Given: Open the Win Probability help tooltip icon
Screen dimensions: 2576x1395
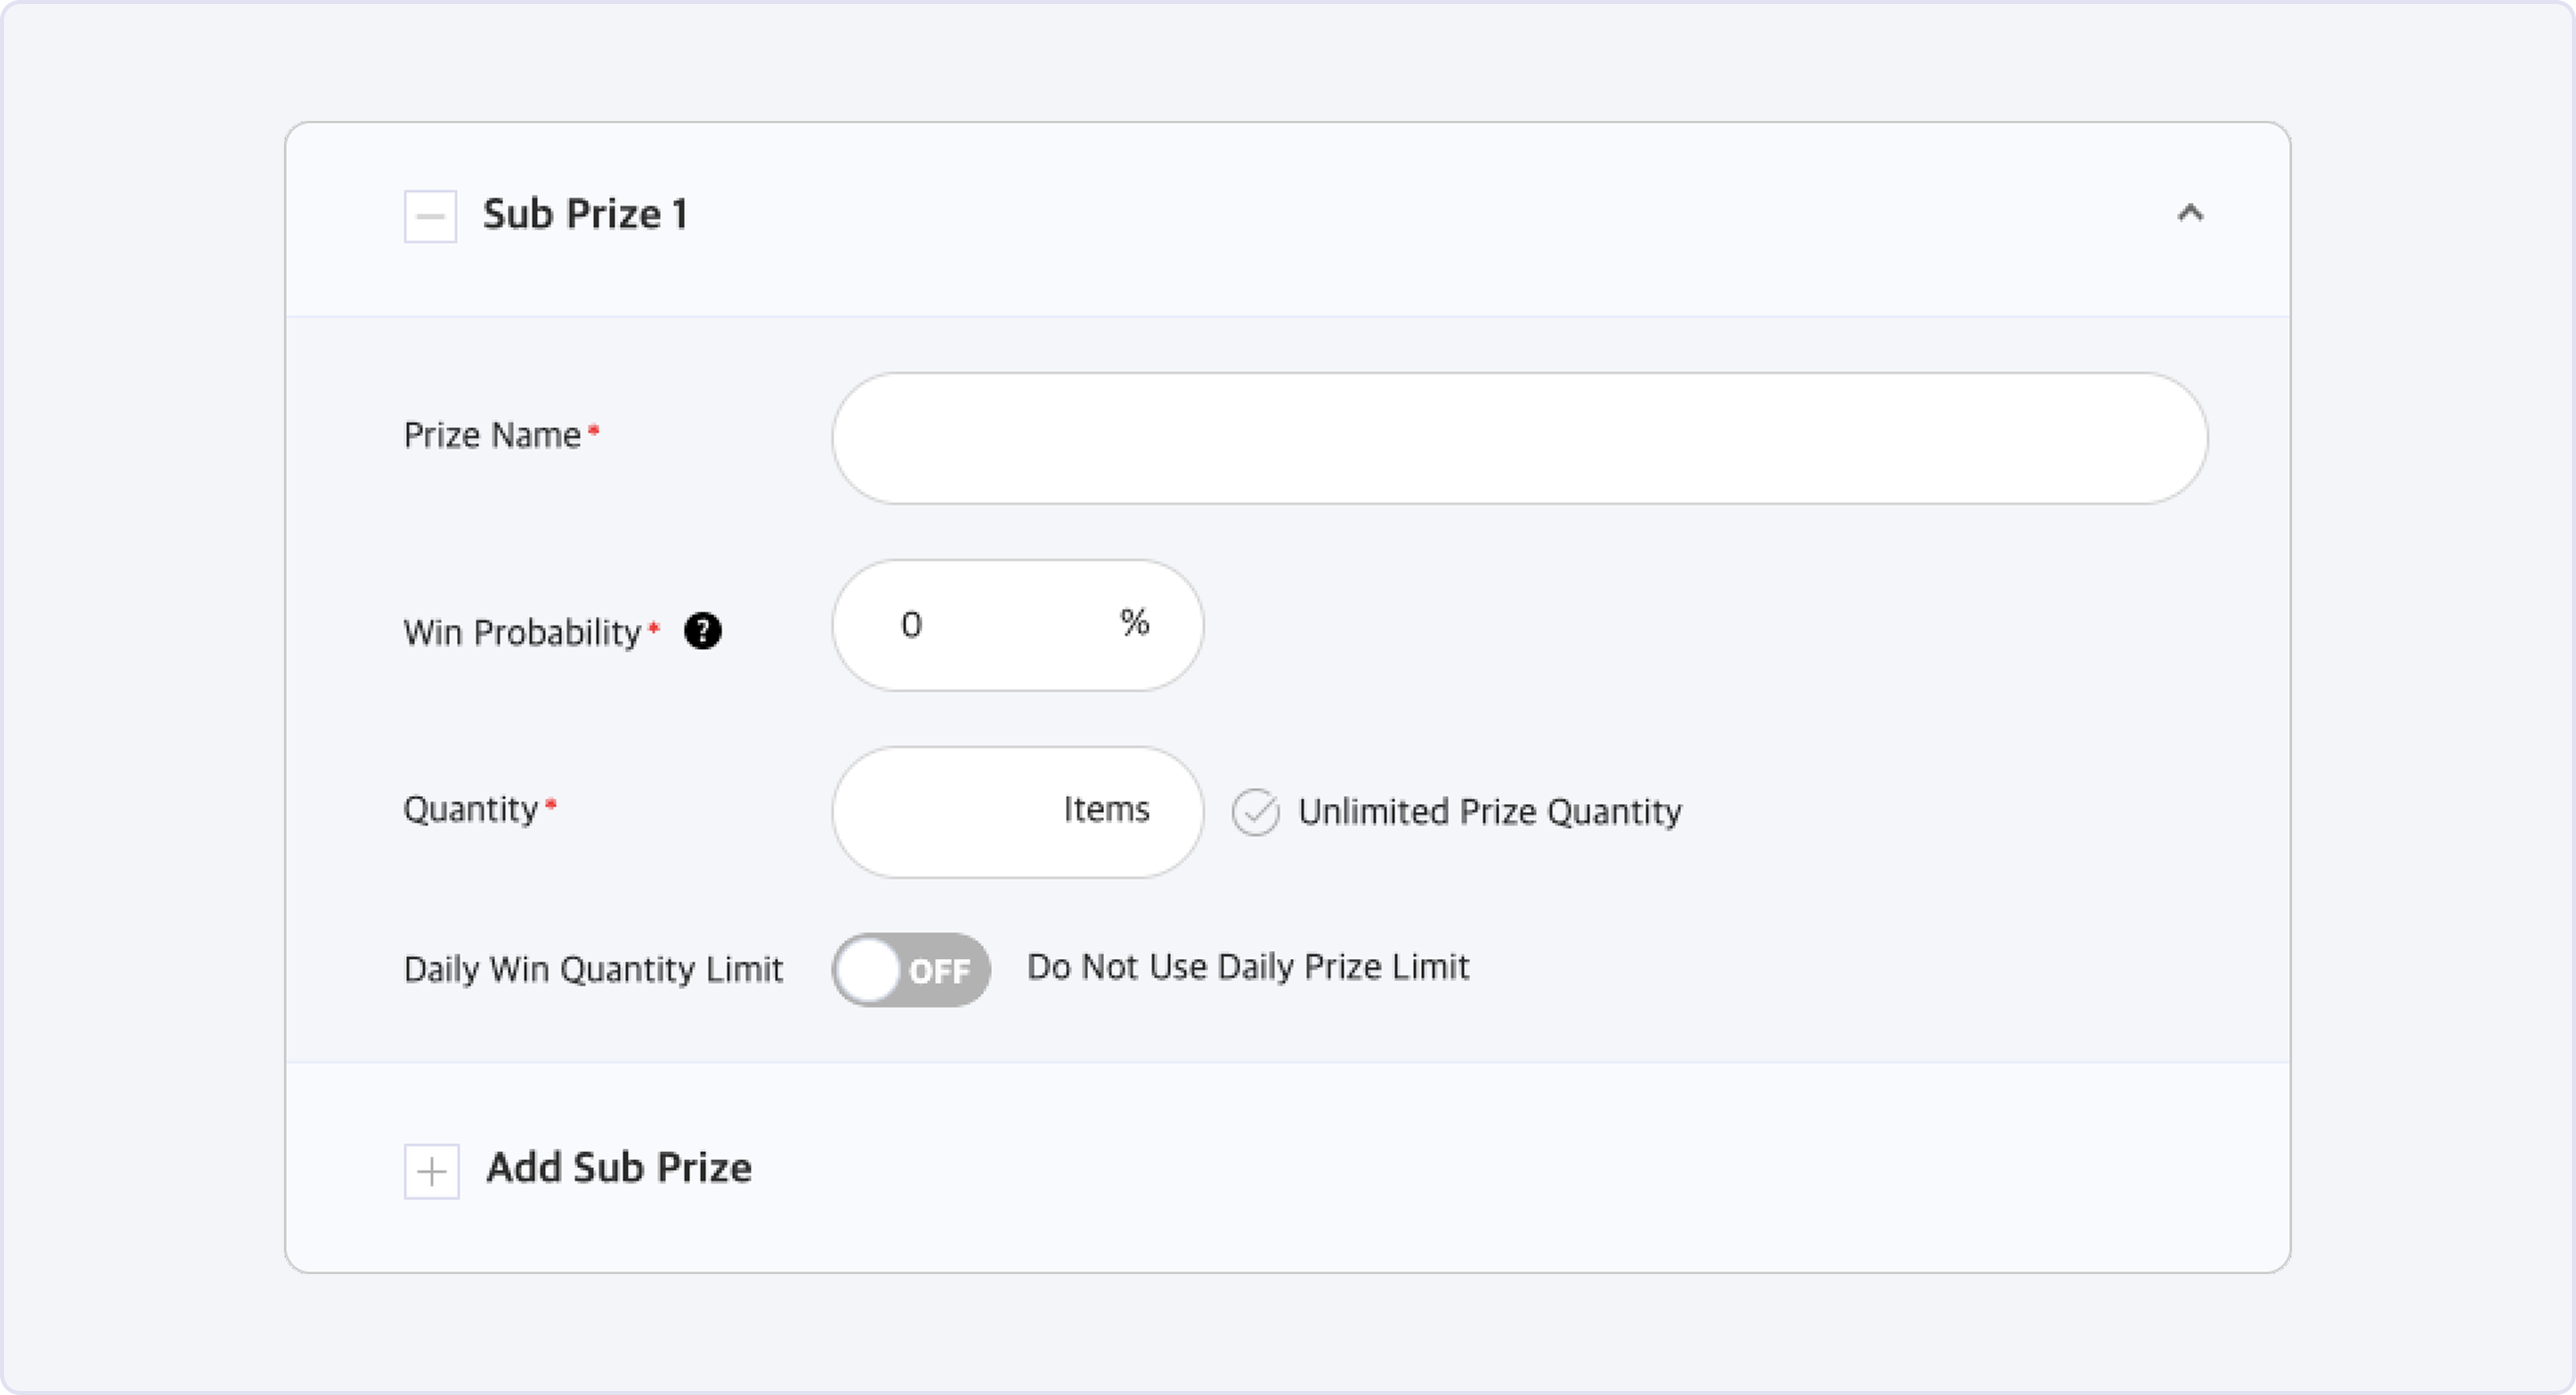Looking at the screenshot, I should 703,631.
